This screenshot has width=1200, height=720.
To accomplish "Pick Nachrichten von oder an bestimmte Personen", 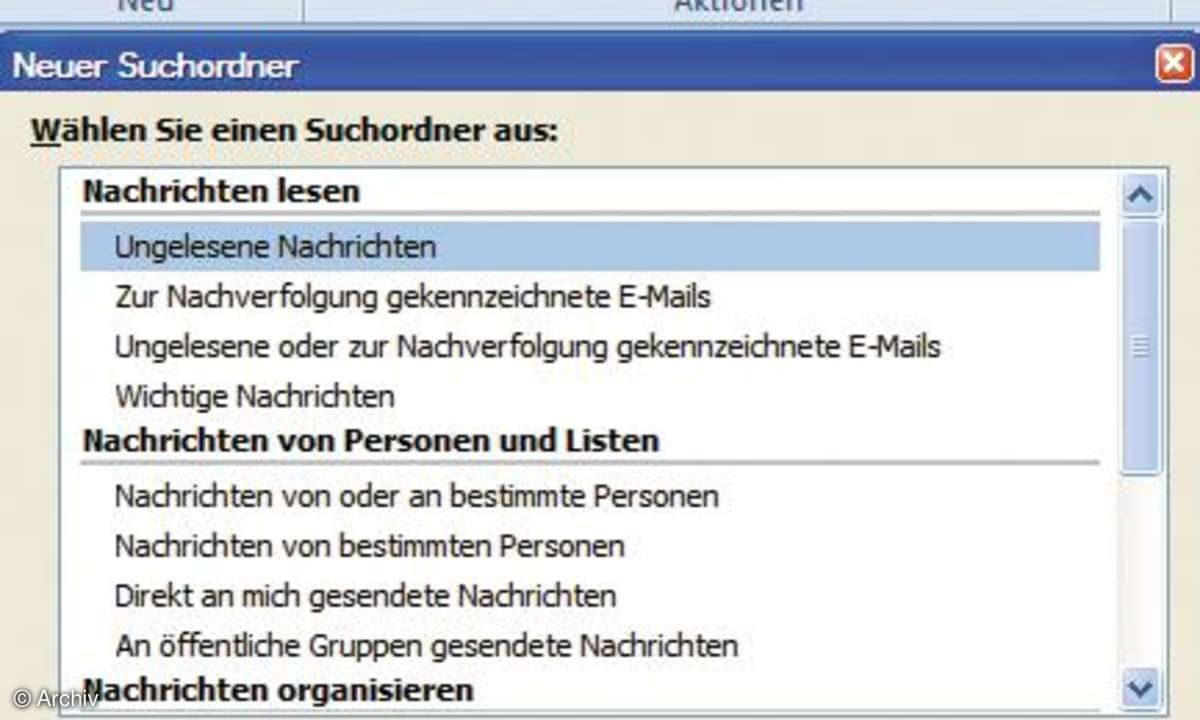I will click(416, 496).
